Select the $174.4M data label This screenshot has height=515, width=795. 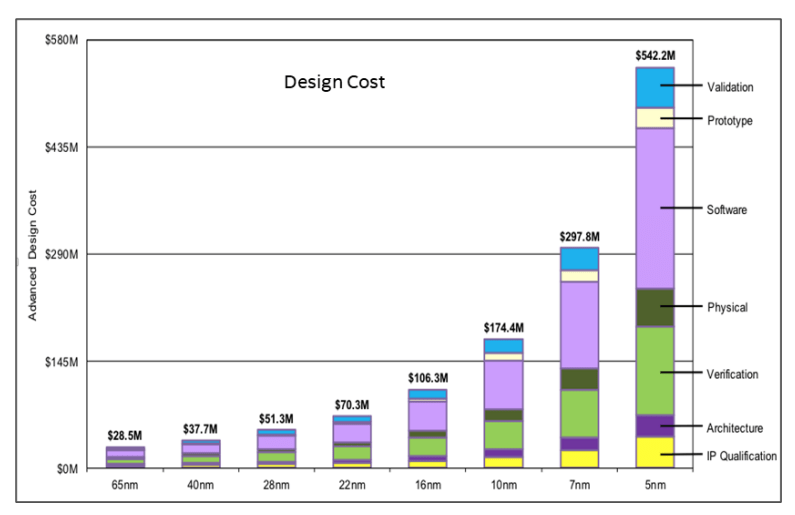(x=503, y=327)
